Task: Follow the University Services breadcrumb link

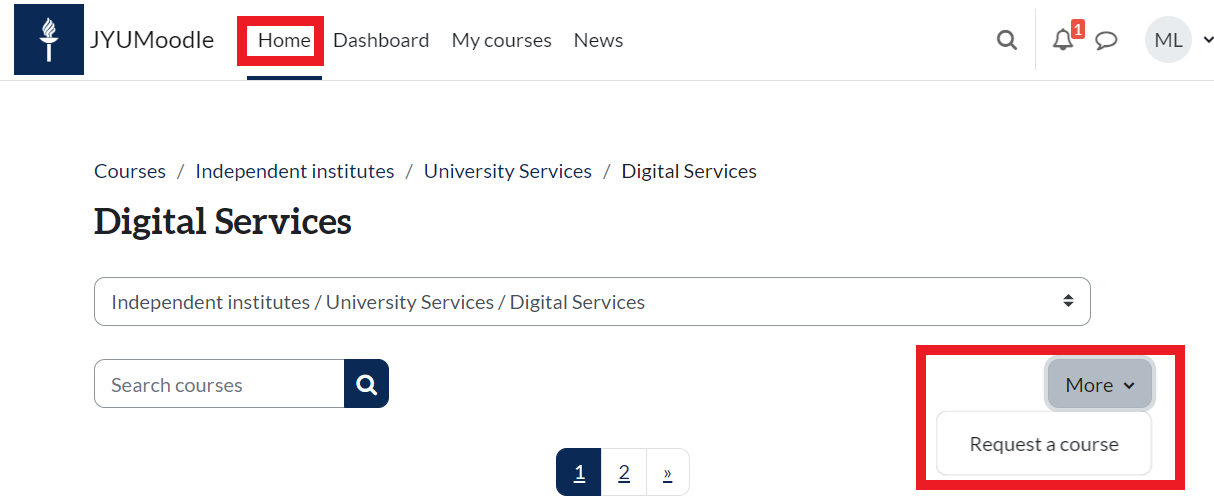Action: [507, 171]
